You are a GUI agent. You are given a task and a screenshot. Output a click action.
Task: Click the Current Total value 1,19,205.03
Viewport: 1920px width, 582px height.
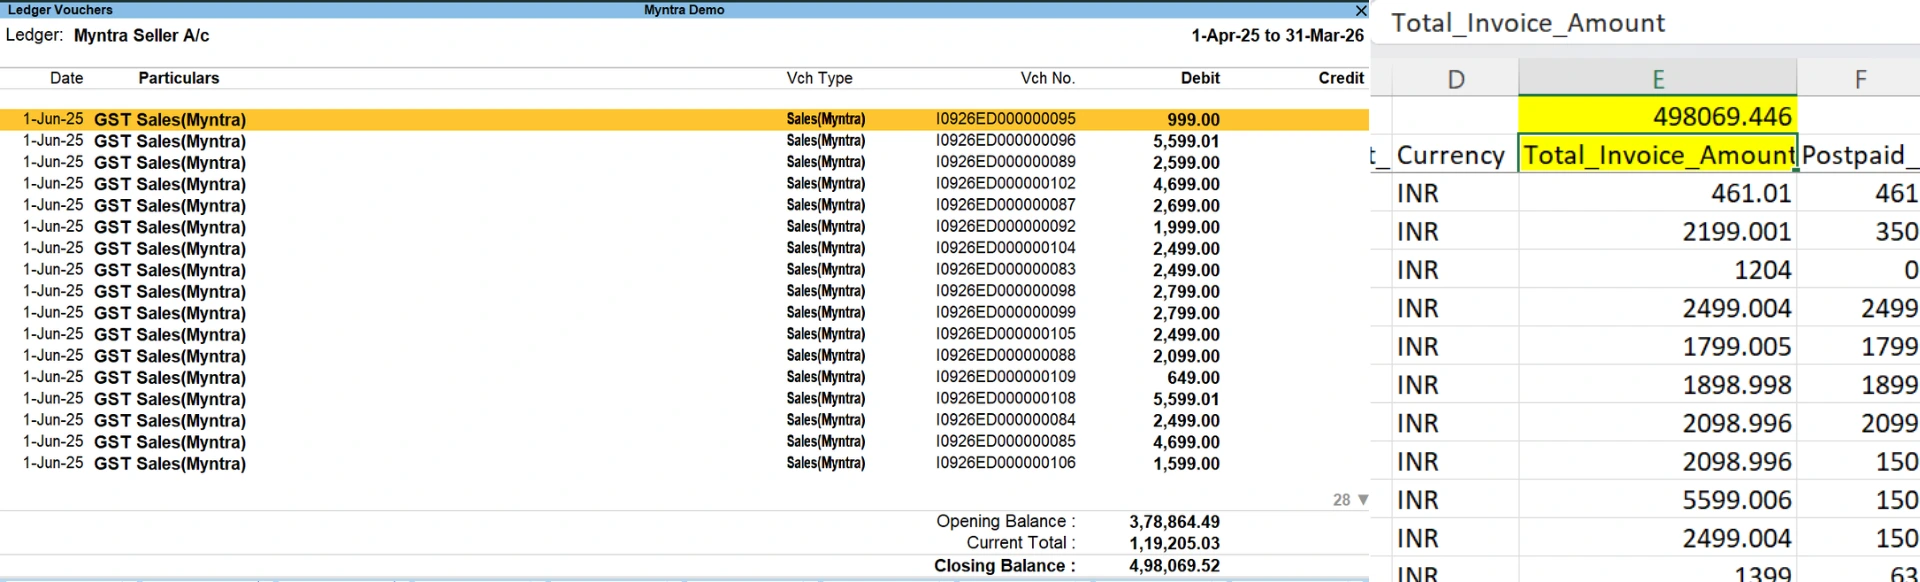click(x=1174, y=543)
